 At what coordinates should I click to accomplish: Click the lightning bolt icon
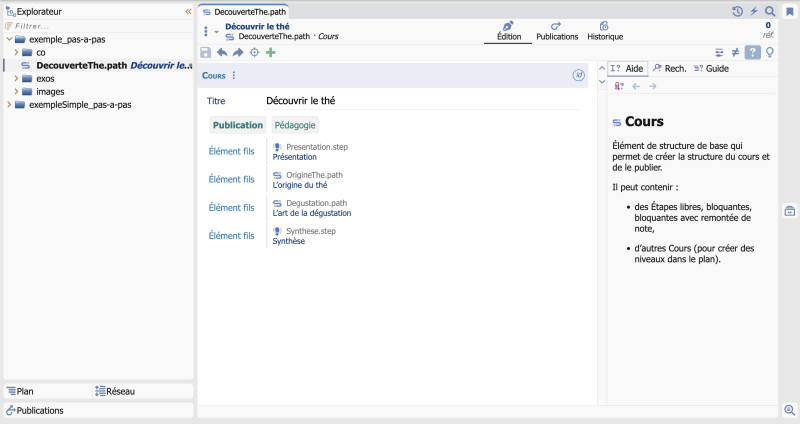point(754,11)
